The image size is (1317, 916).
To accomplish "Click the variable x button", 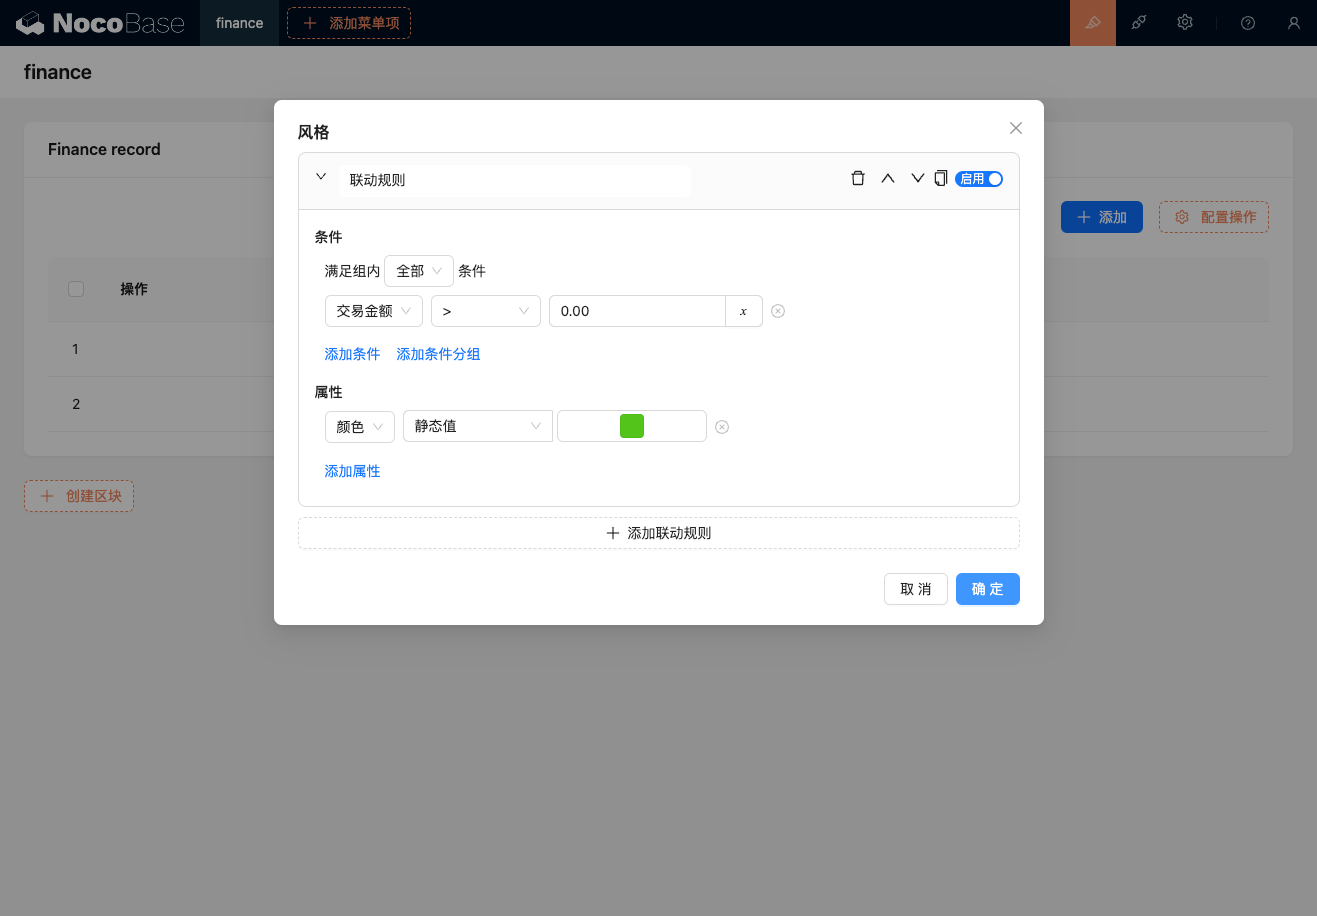I will tap(743, 311).
